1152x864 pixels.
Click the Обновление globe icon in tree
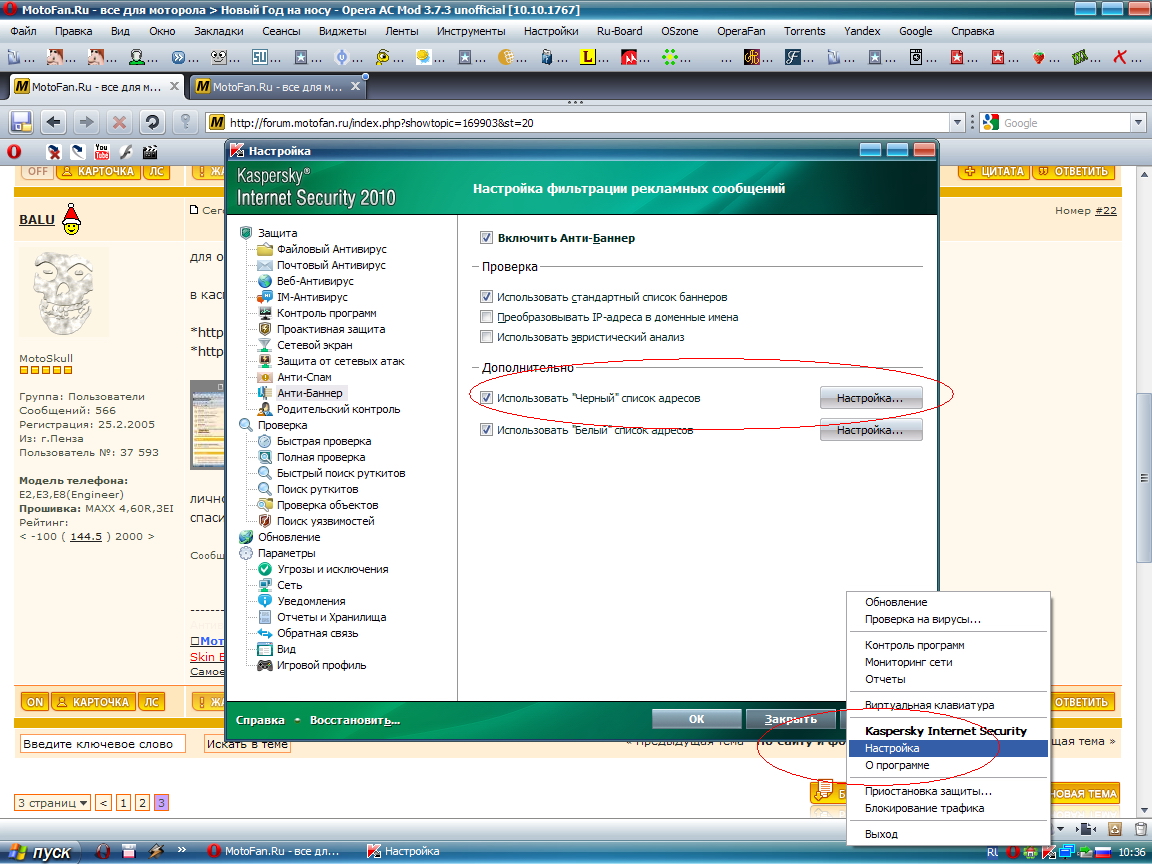point(246,537)
